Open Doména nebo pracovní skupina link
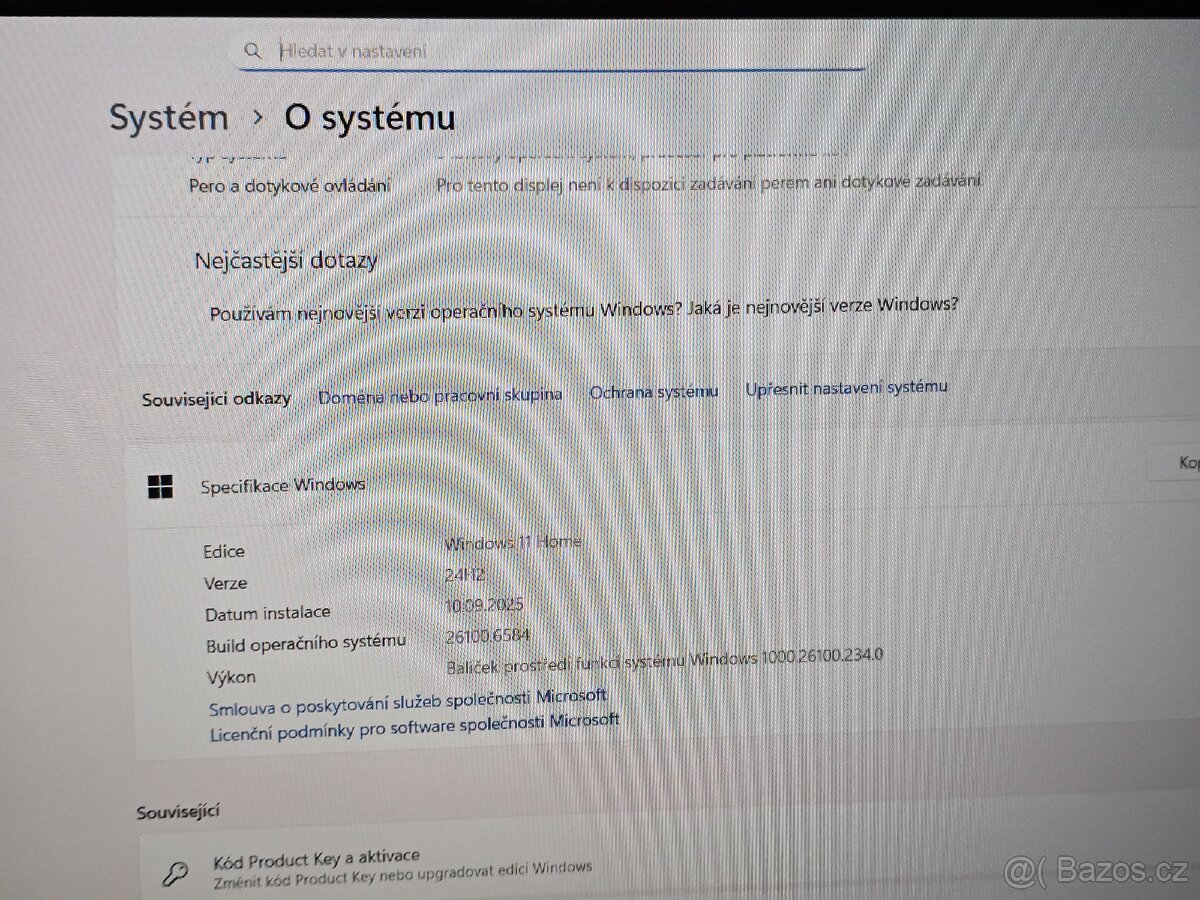 point(440,393)
